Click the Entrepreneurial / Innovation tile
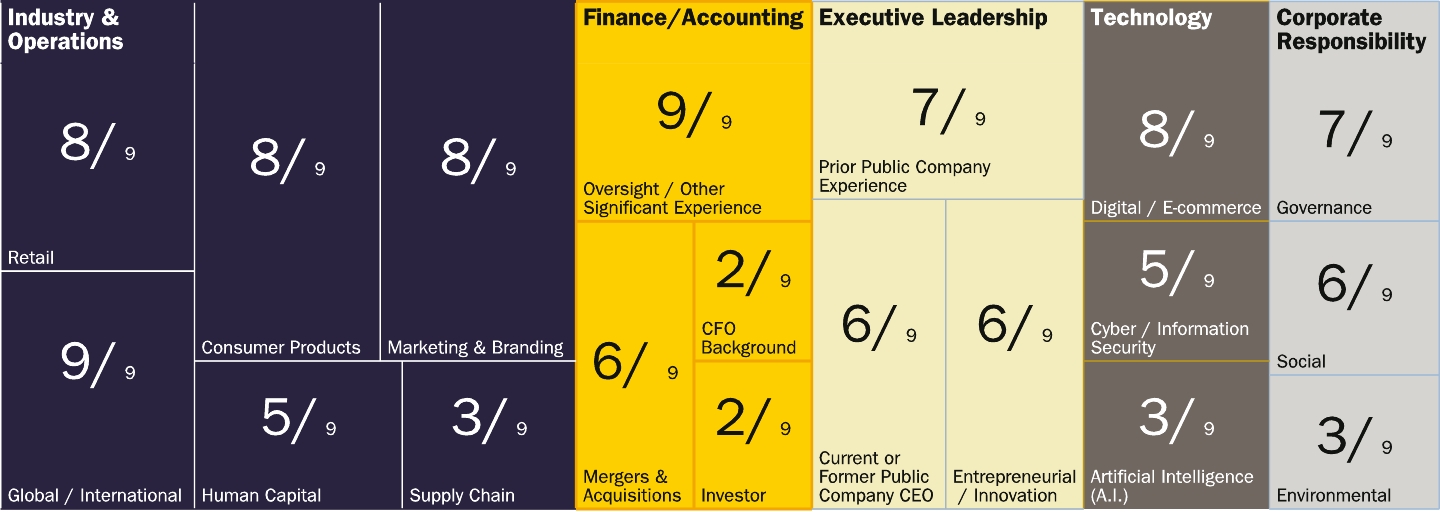Image resolution: width=1440 pixels, height=512 pixels. pyautogui.click(x=1014, y=355)
